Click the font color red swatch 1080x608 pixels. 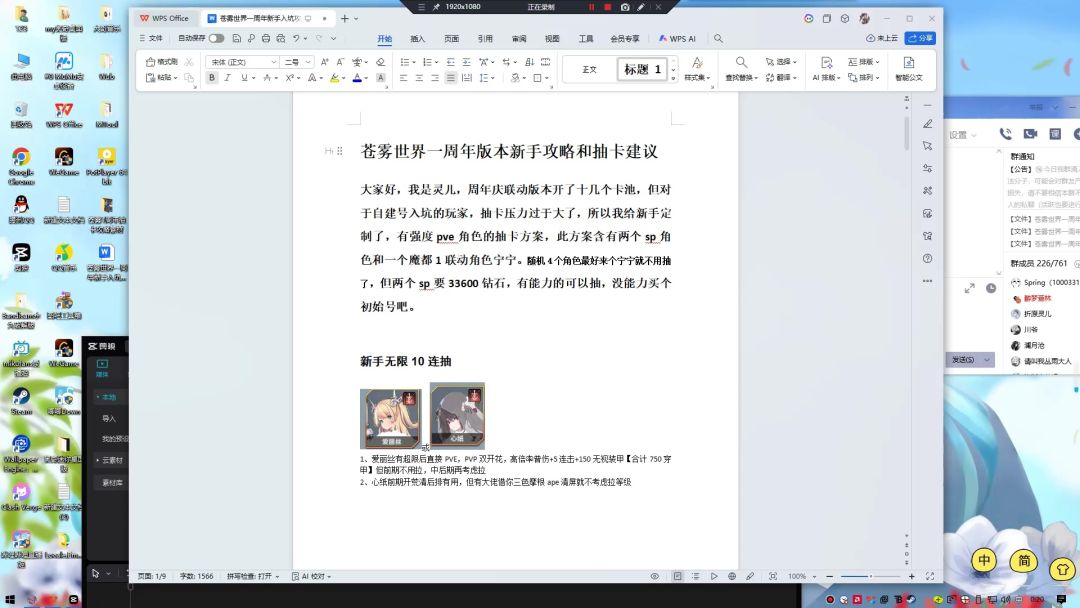(x=357, y=78)
